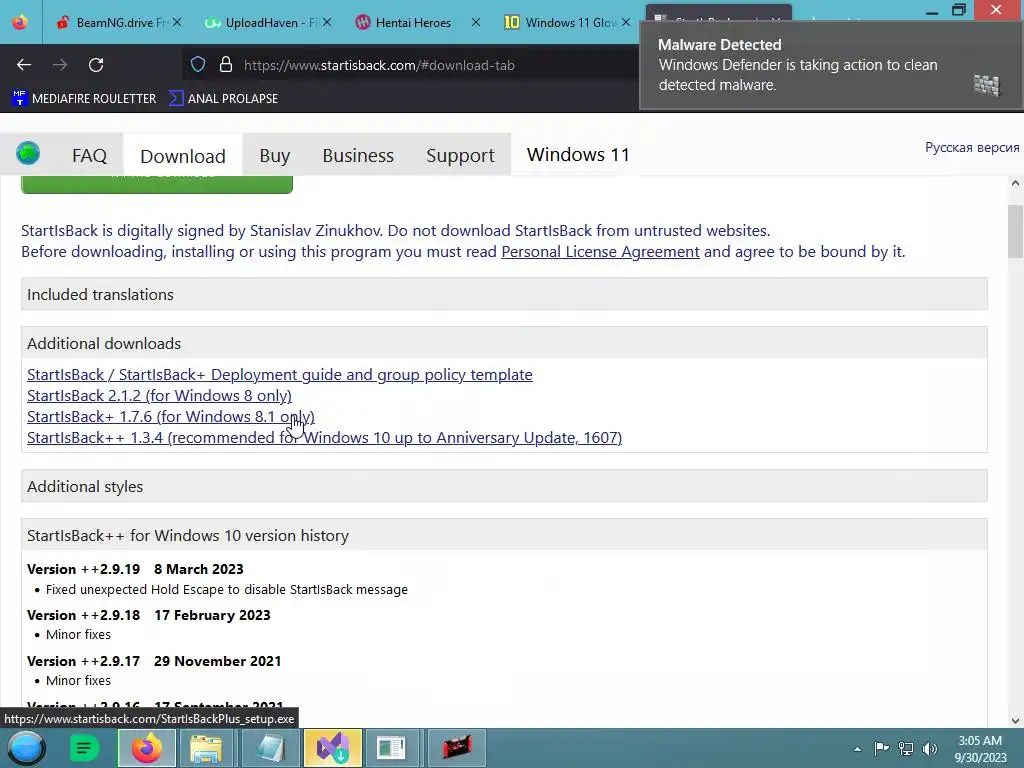The width and height of the screenshot is (1024, 768).
Task: Open the Visual Studio Installer taskbar icon
Action: 332,748
